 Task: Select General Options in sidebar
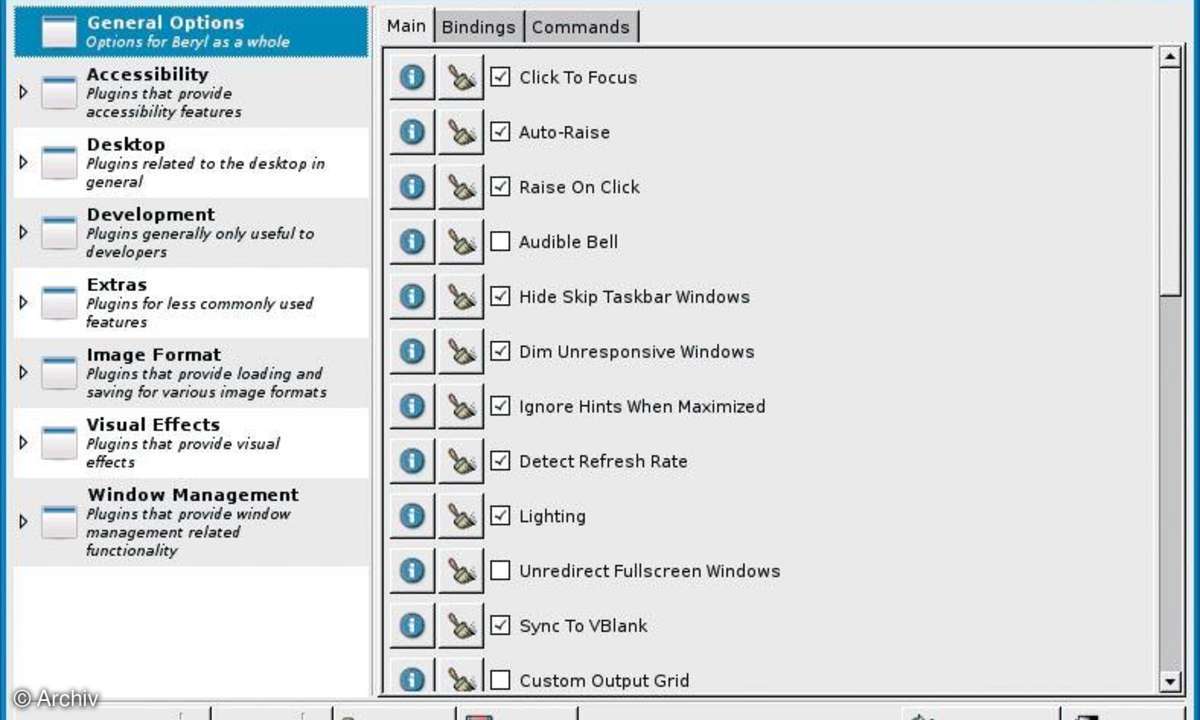191,31
